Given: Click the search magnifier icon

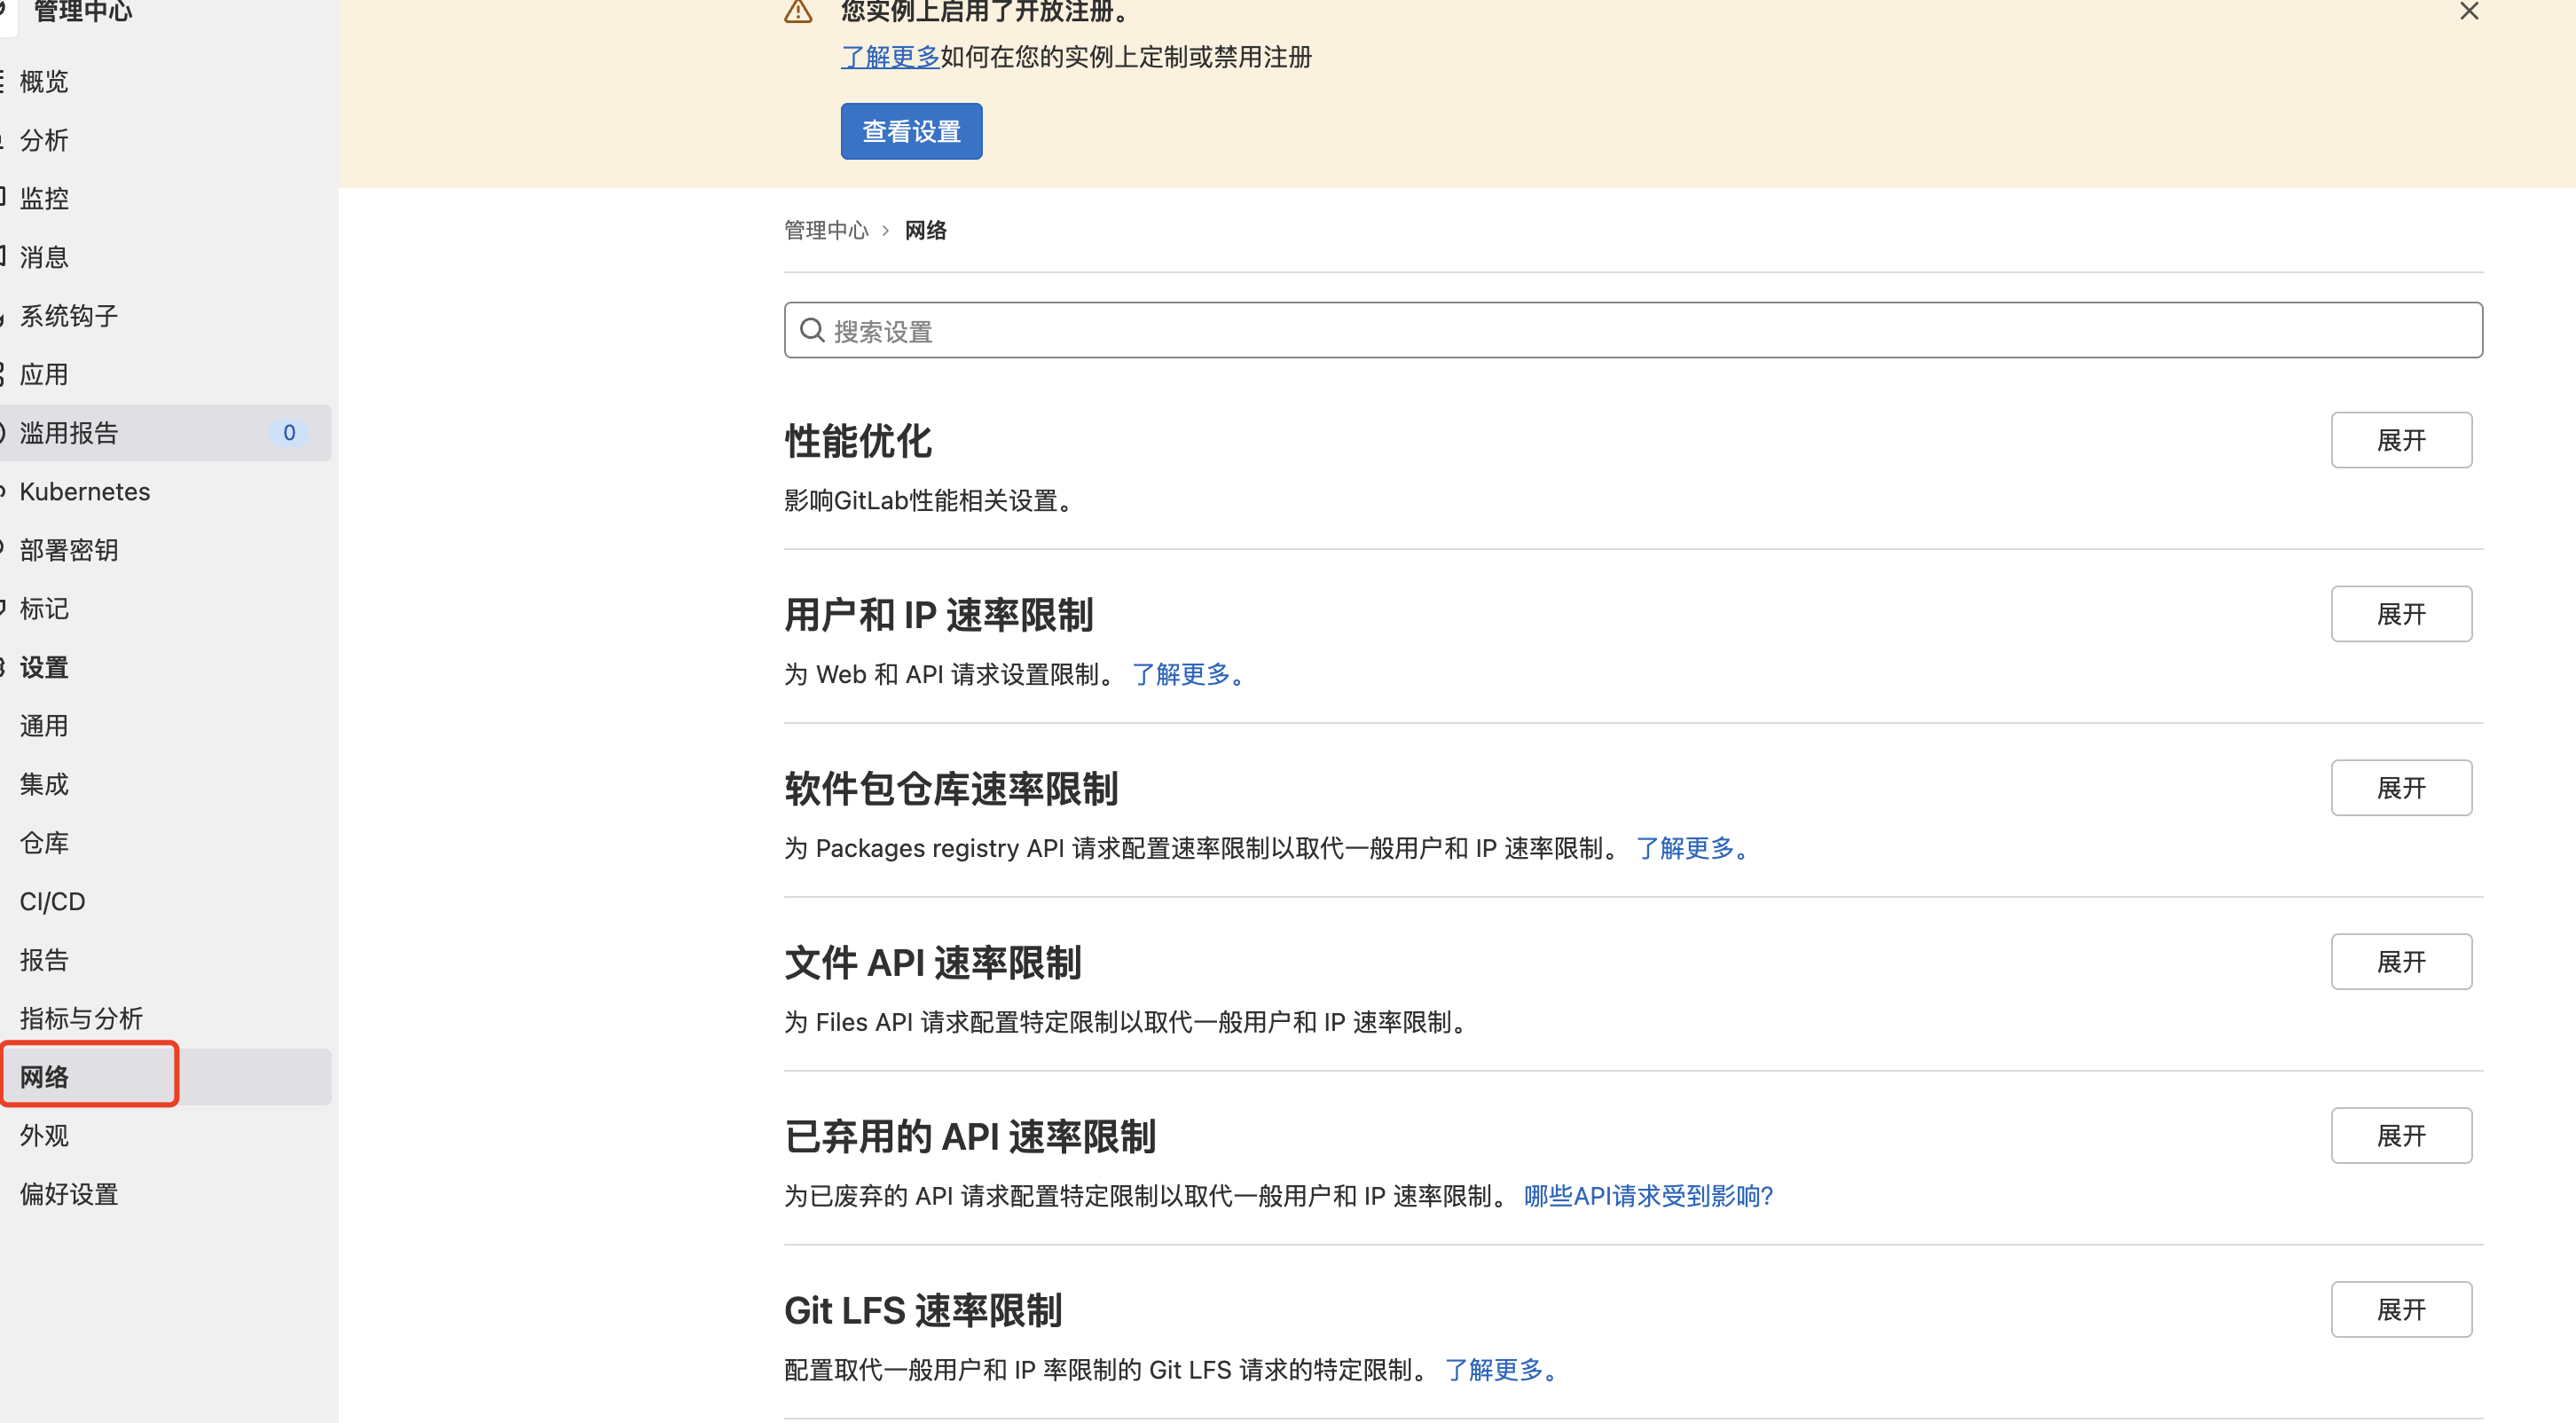Looking at the screenshot, I should 812,331.
